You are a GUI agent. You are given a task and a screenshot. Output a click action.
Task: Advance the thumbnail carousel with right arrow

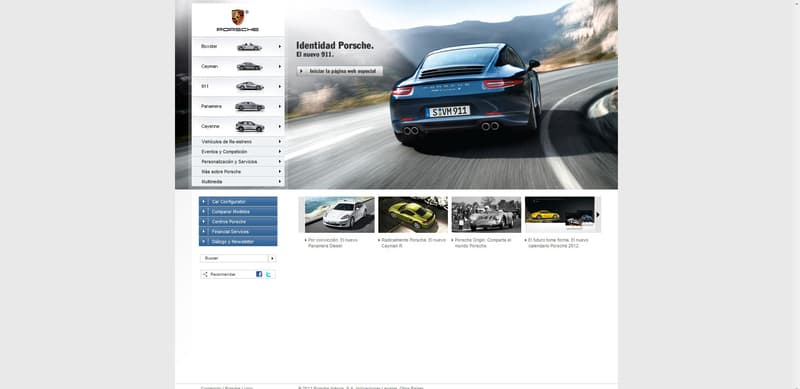(x=598, y=215)
